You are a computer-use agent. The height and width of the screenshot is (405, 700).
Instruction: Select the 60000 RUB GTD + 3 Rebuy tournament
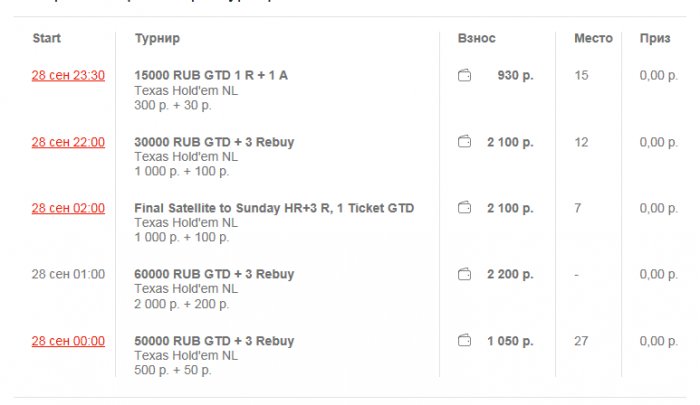pyautogui.click(x=214, y=274)
